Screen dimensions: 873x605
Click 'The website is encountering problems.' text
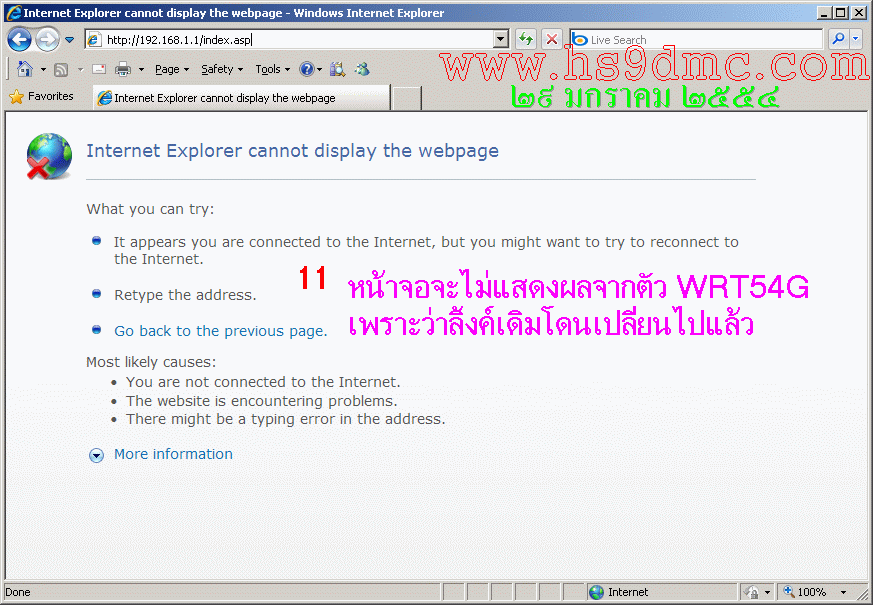coord(262,401)
